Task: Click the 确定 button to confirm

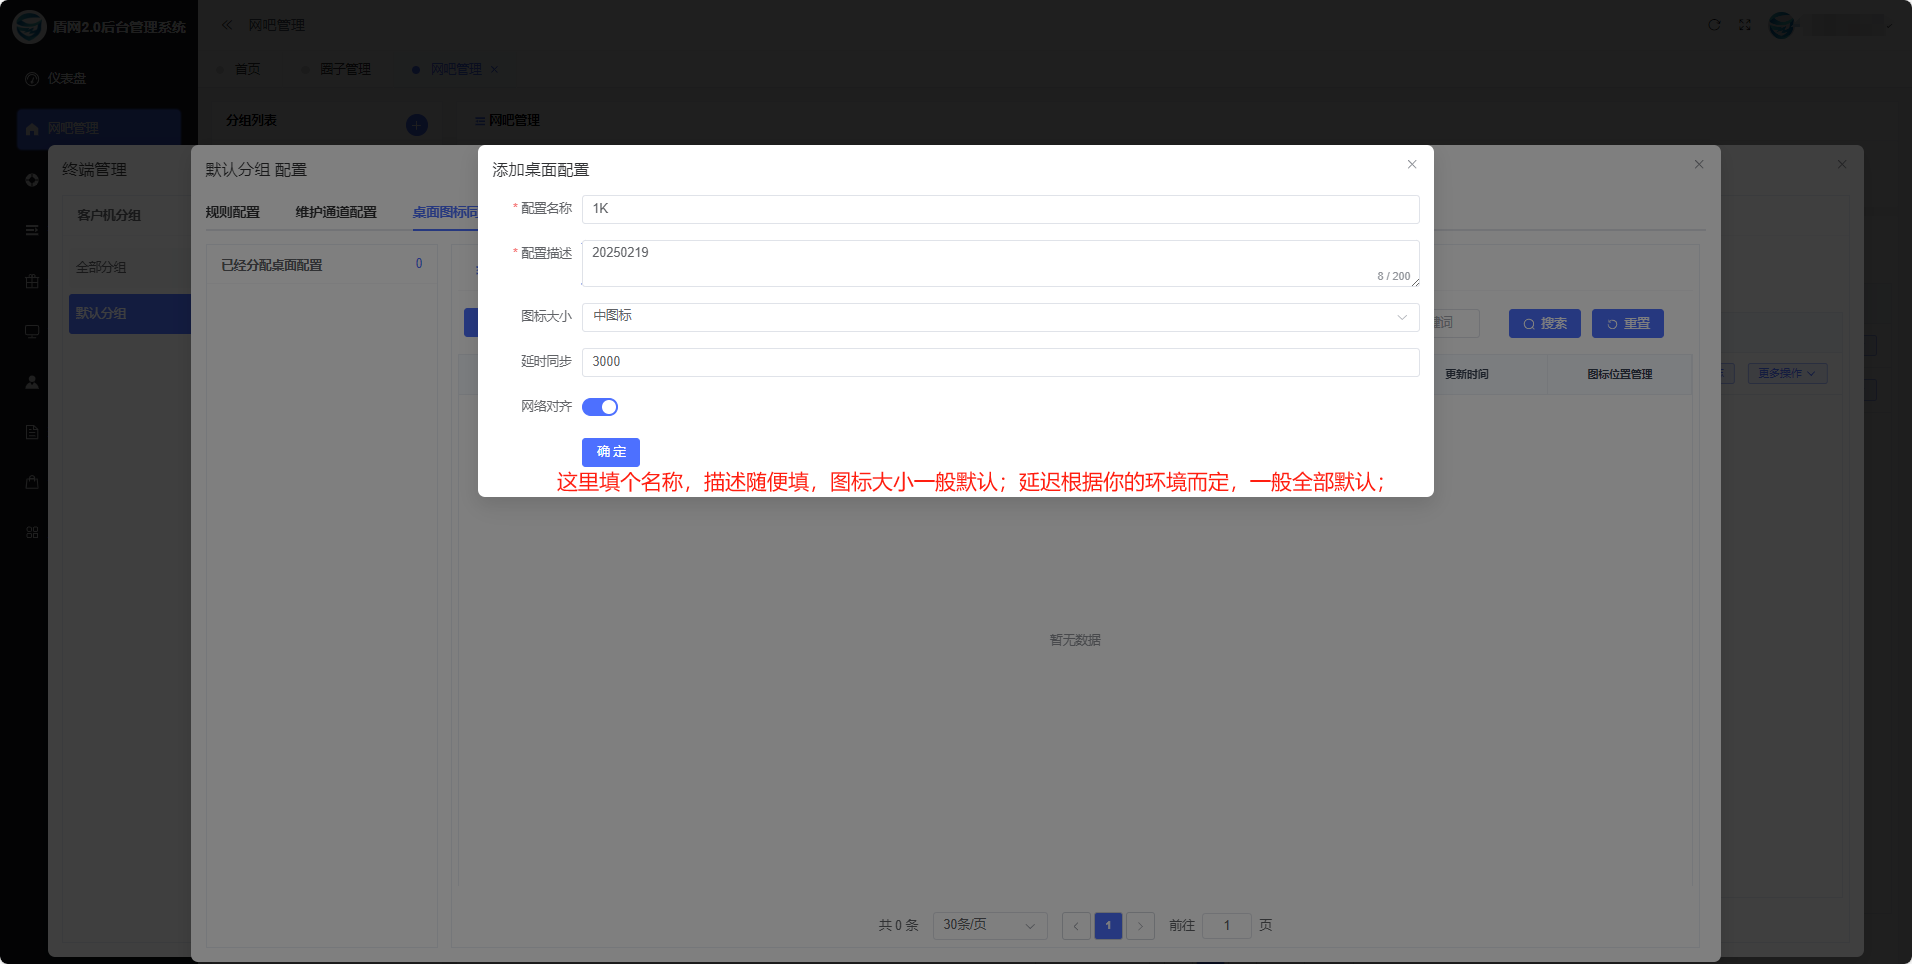Action: tap(611, 452)
